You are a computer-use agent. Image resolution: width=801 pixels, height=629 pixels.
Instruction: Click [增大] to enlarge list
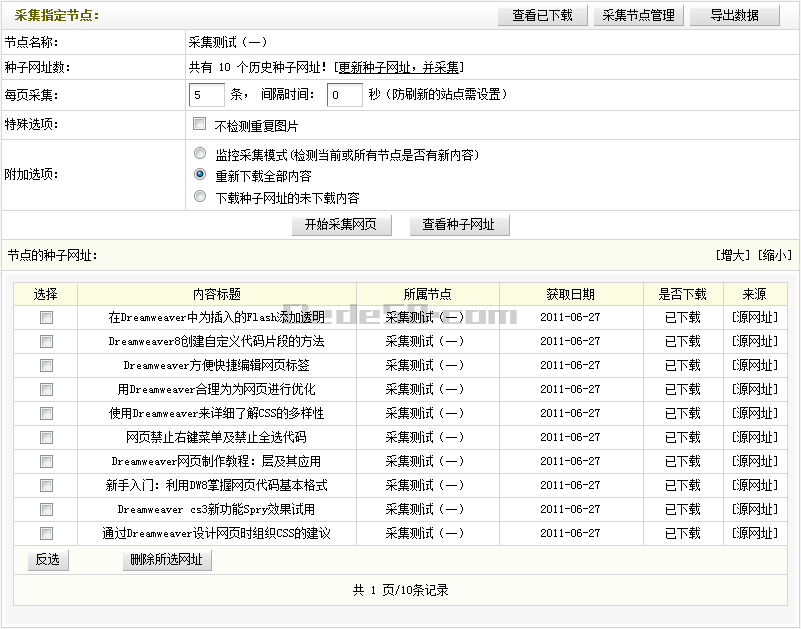click(x=733, y=256)
